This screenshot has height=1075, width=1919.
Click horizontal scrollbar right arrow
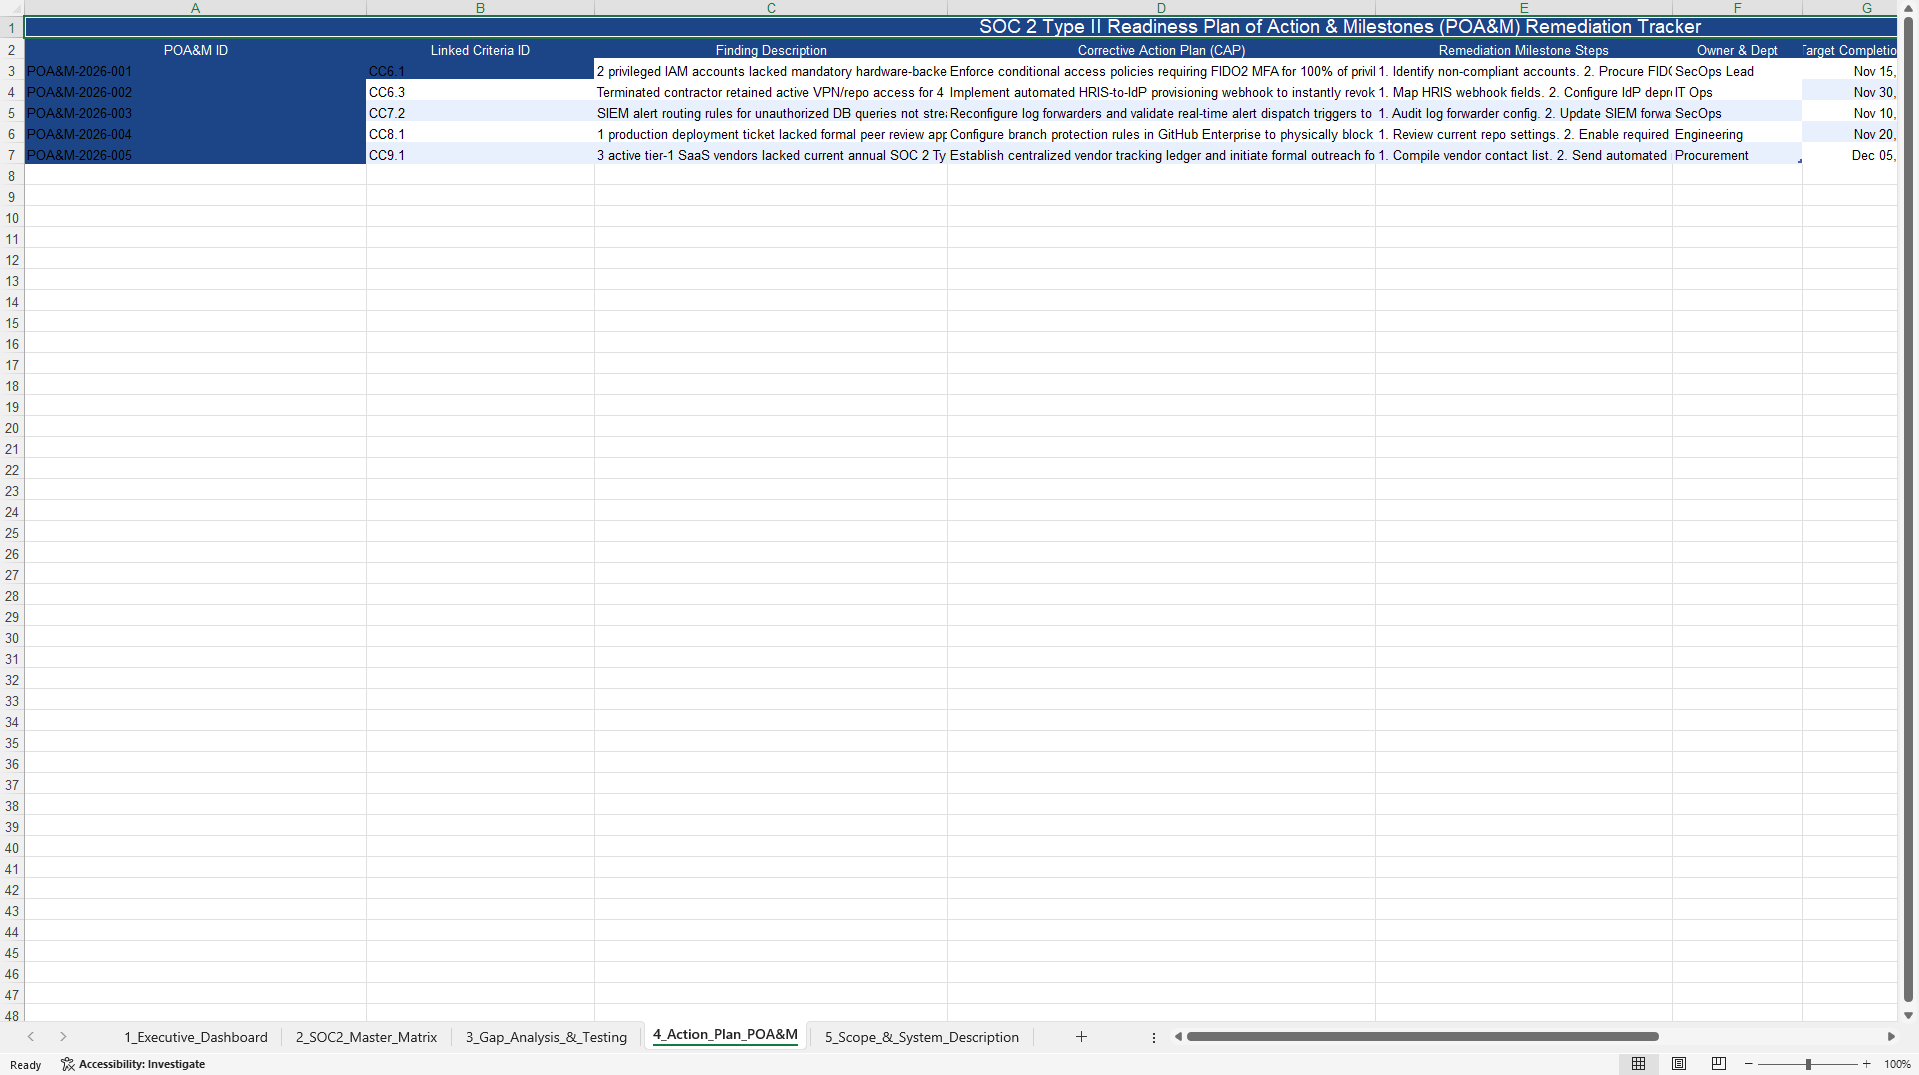click(1891, 1037)
